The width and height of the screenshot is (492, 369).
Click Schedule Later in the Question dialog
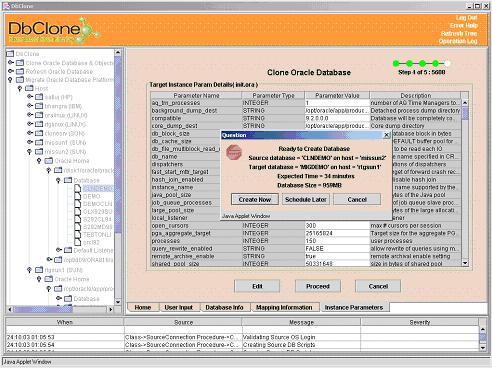pos(306,199)
